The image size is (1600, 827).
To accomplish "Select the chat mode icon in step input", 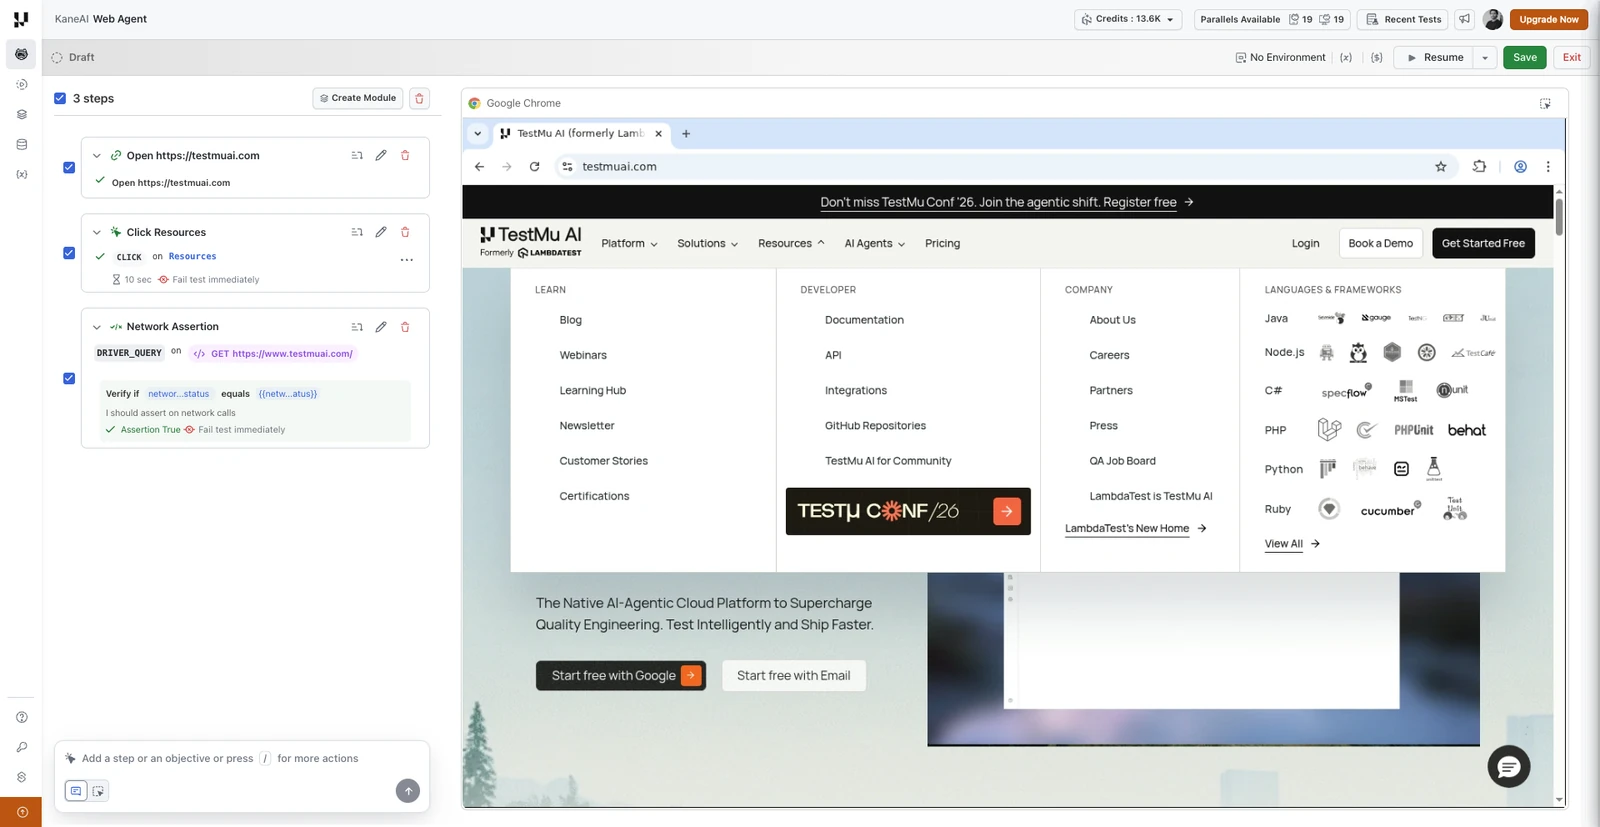I will tap(76, 791).
